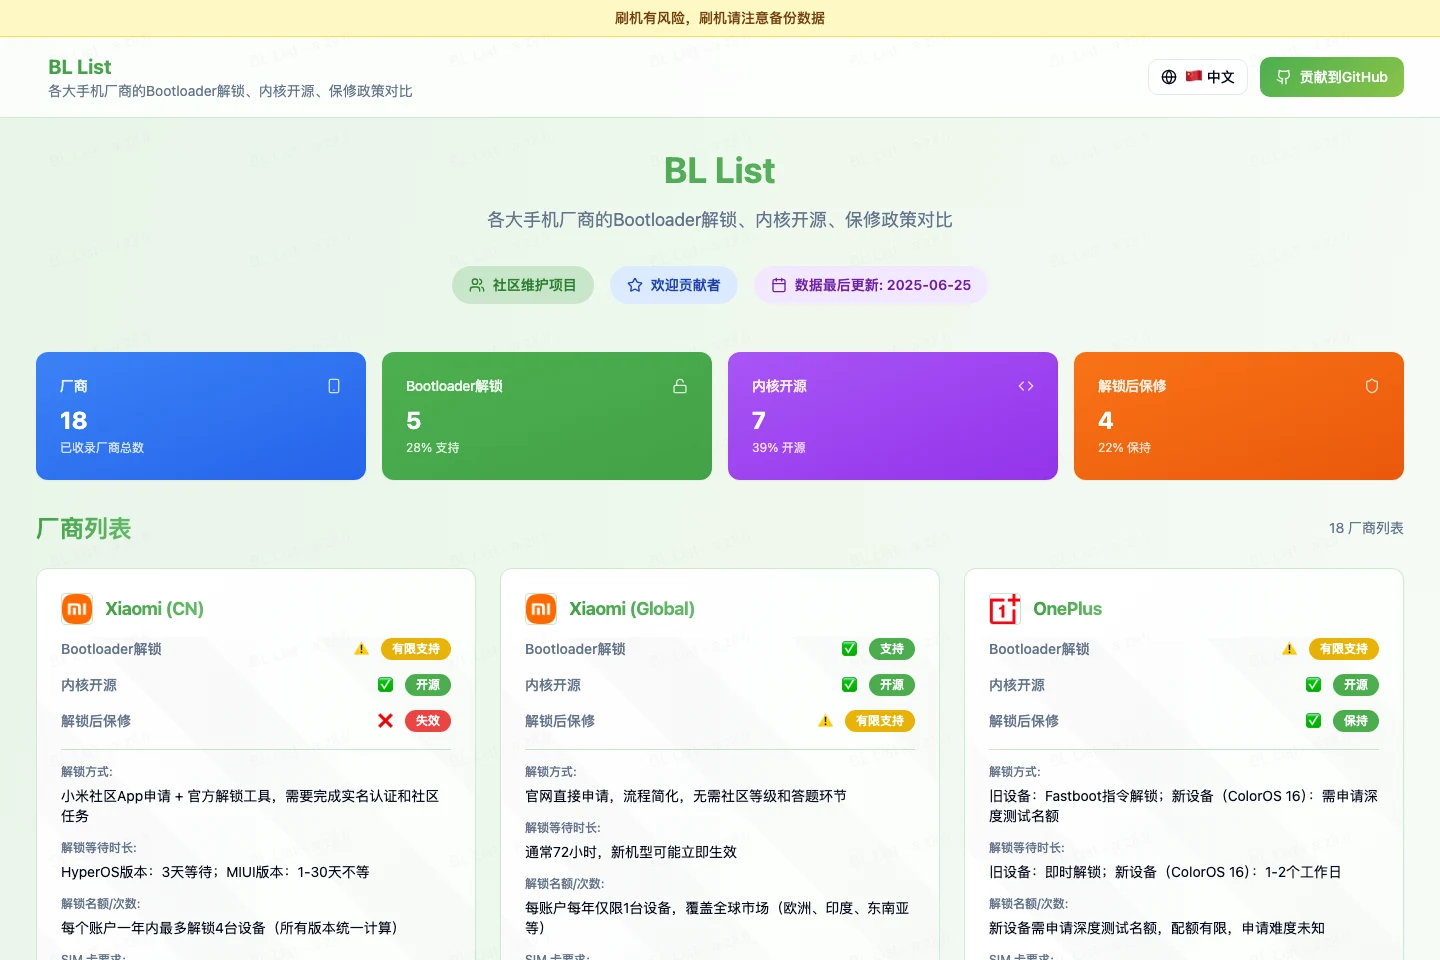The width and height of the screenshot is (1440, 960).
Task: Click the OnePlus logo icon
Action: [x=1005, y=609]
